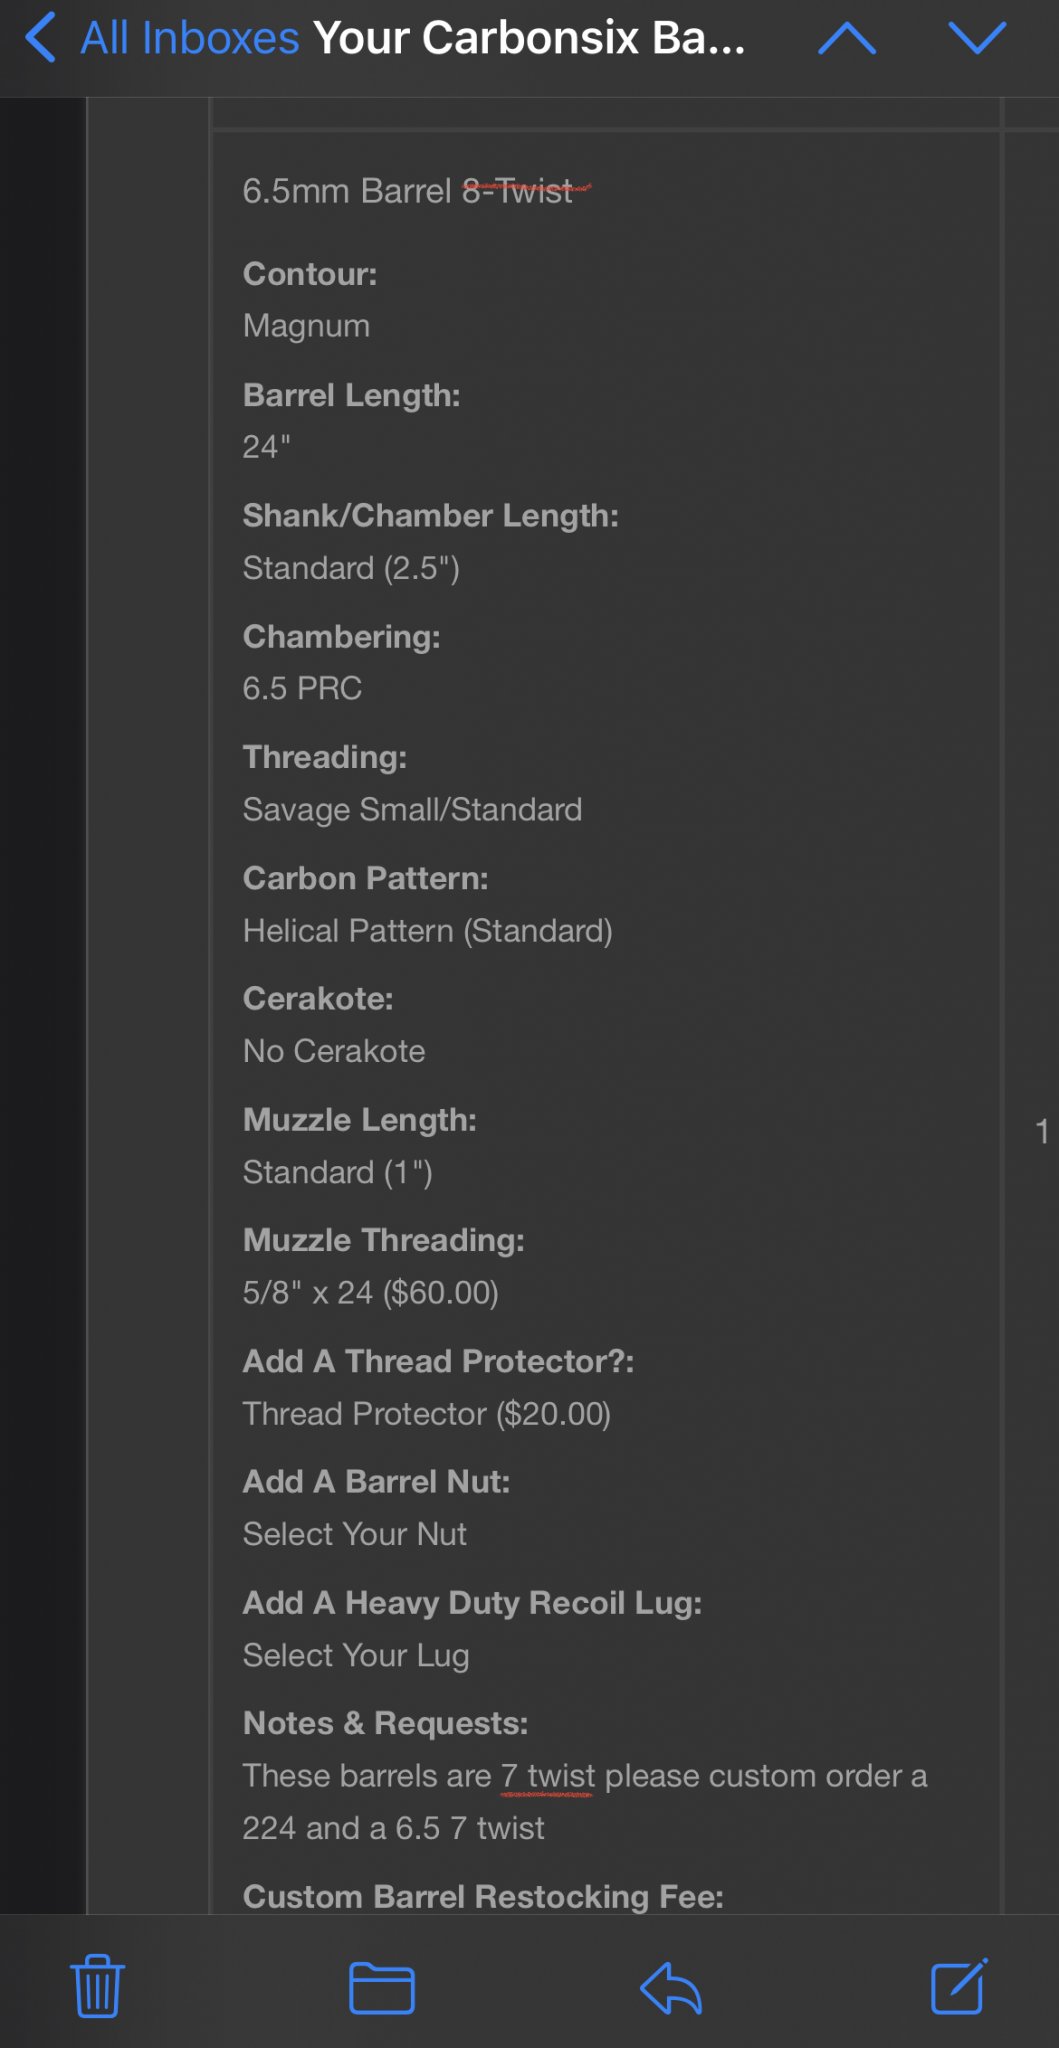Open reply options with the reply arrow

point(670,1987)
